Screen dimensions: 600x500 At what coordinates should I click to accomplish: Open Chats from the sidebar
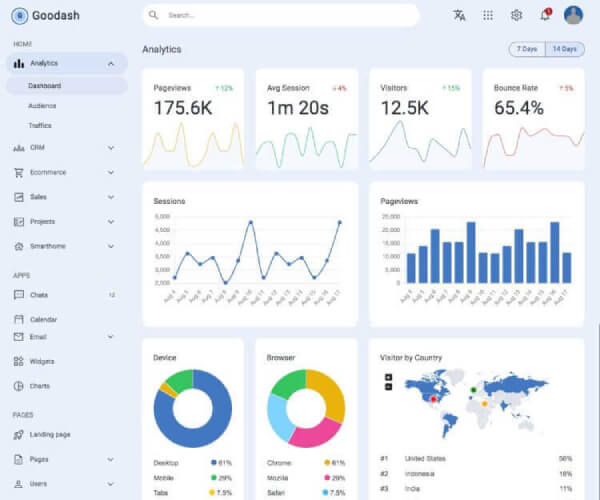[39, 295]
